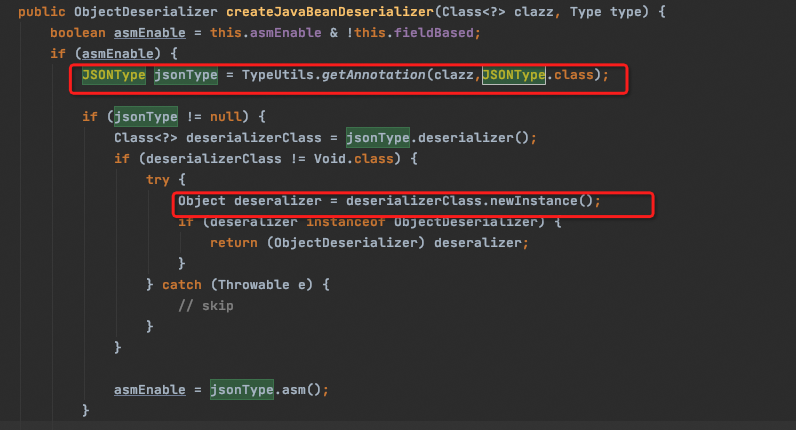Screen dimensions: 796x430
Task: Click the 'Object' type keyword
Action: pyautogui.click(x=202, y=201)
